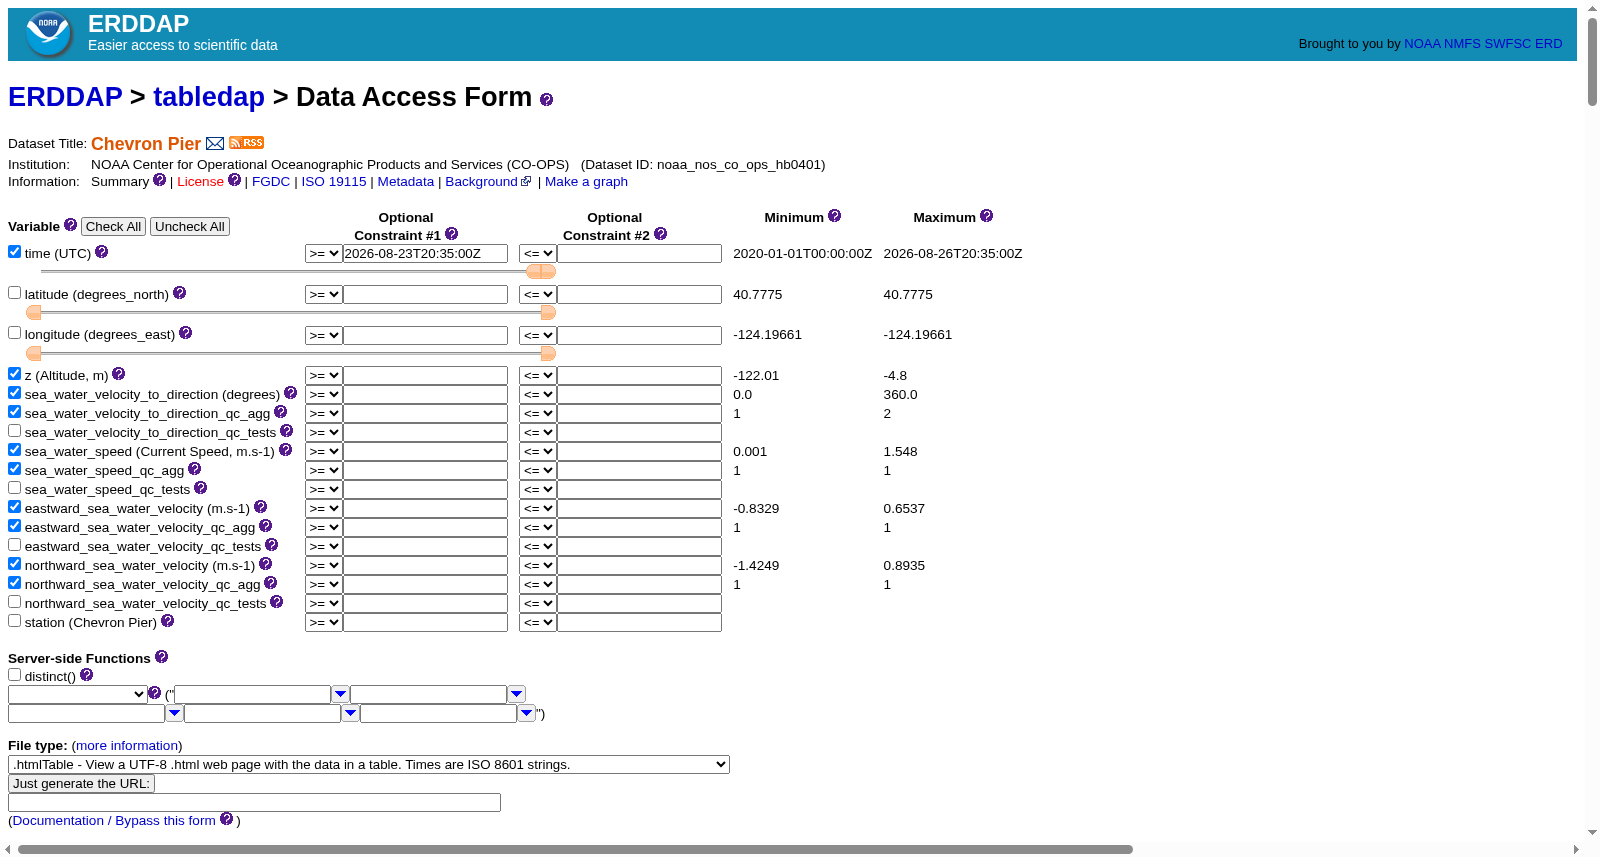Open the server-side function name dropdown
The height and width of the screenshot is (857, 1600).
tap(78, 694)
